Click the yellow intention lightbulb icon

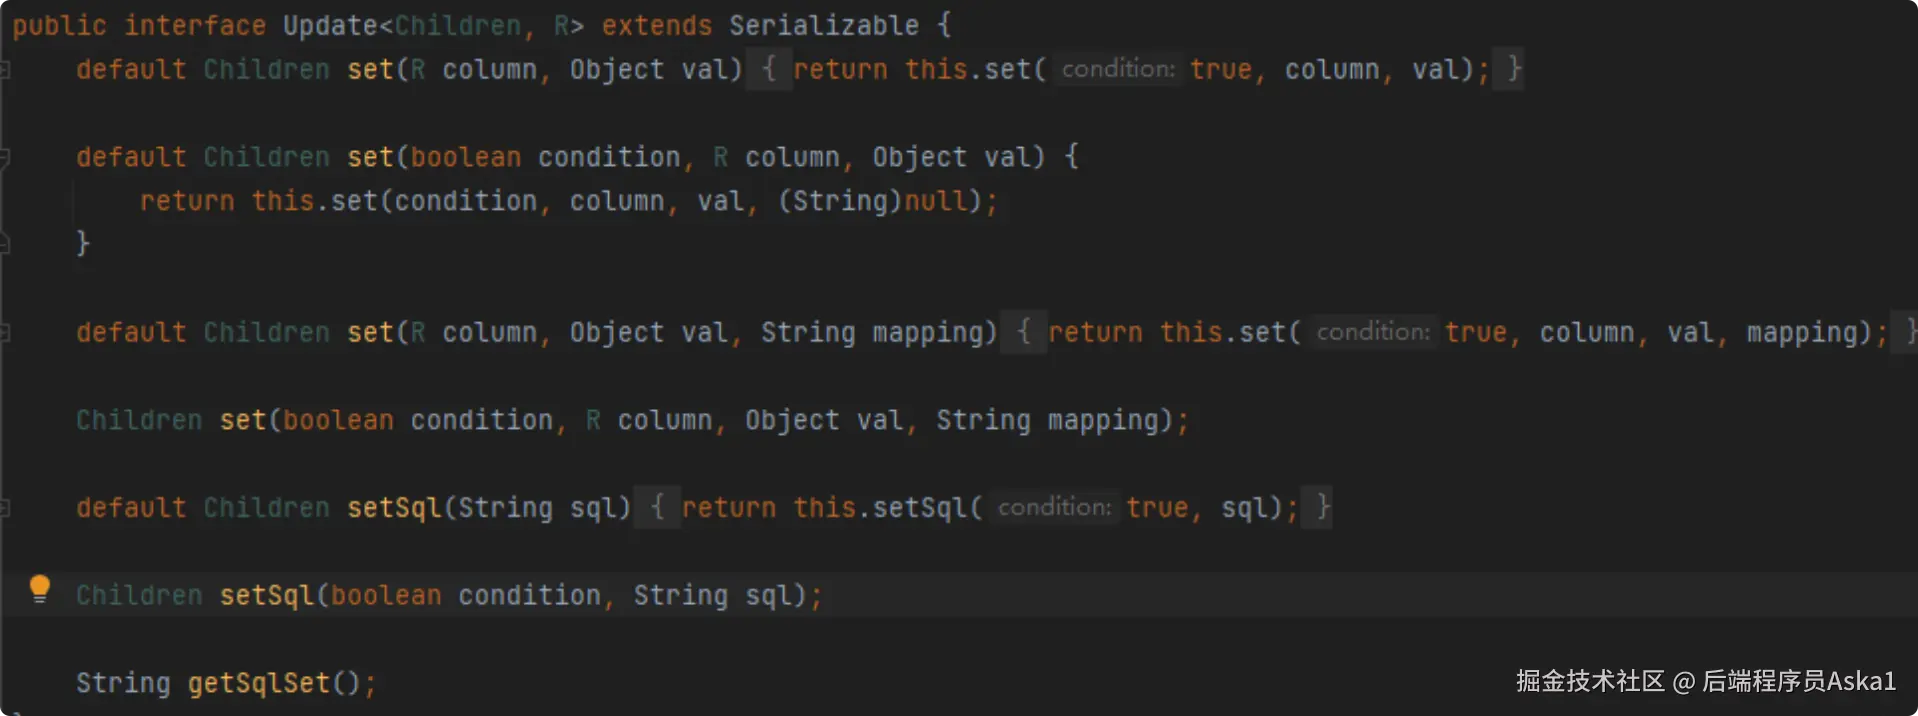coord(40,588)
